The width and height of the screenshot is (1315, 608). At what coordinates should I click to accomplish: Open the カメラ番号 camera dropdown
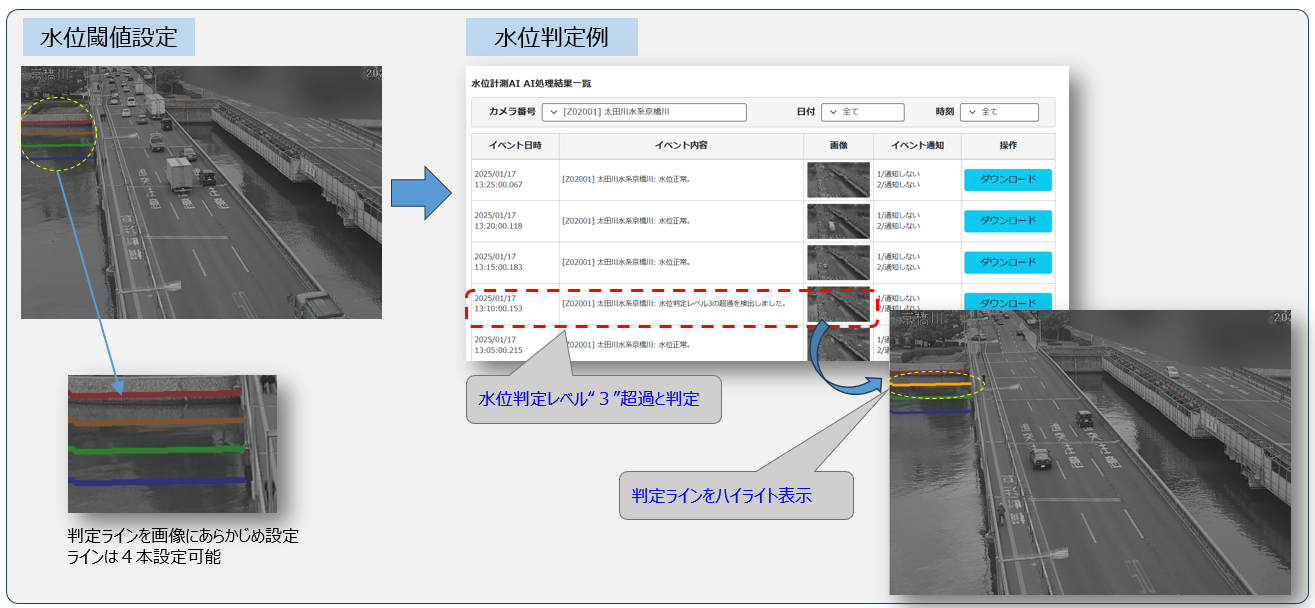click(x=644, y=112)
